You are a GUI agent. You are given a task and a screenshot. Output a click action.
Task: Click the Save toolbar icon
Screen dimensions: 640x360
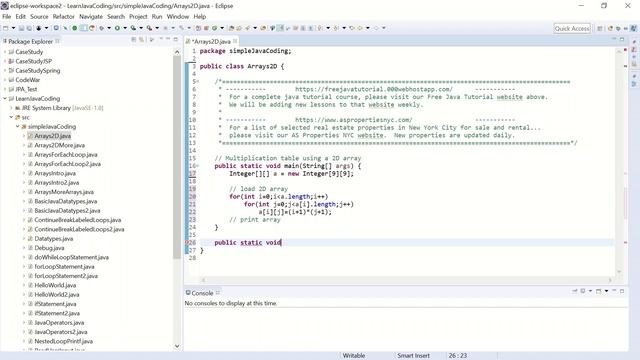coord(22,28)
